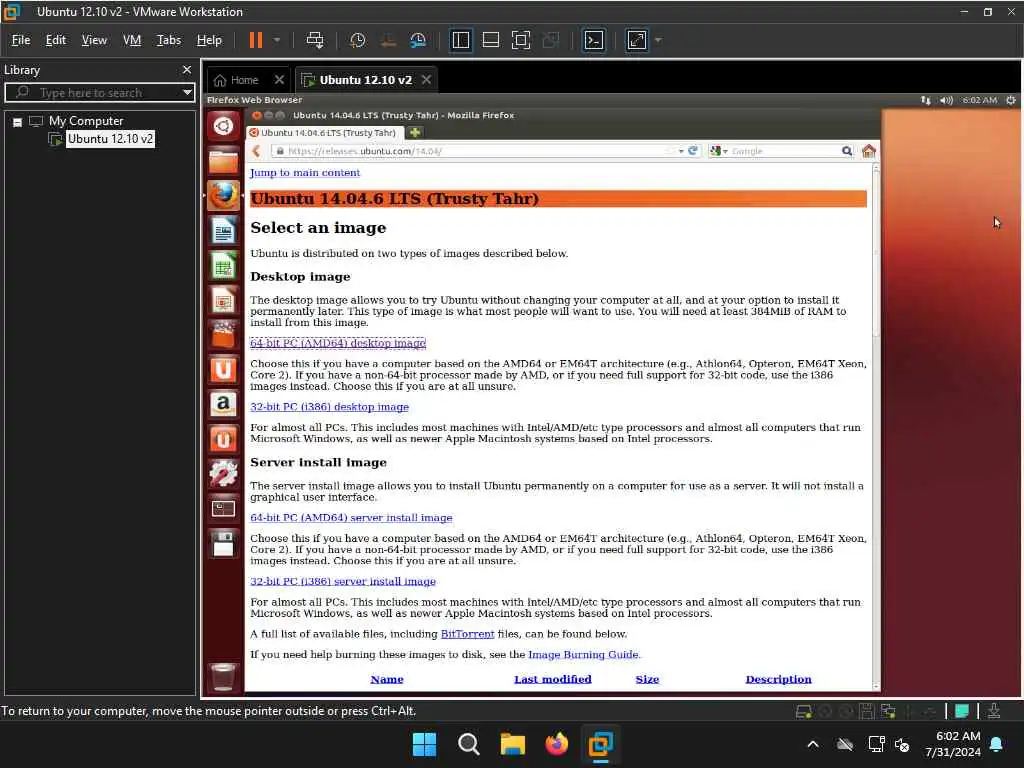Open the floppy disk launcher icon
Image resolution: width=1024 pixels, height=768 pixels.
point(223,543)
